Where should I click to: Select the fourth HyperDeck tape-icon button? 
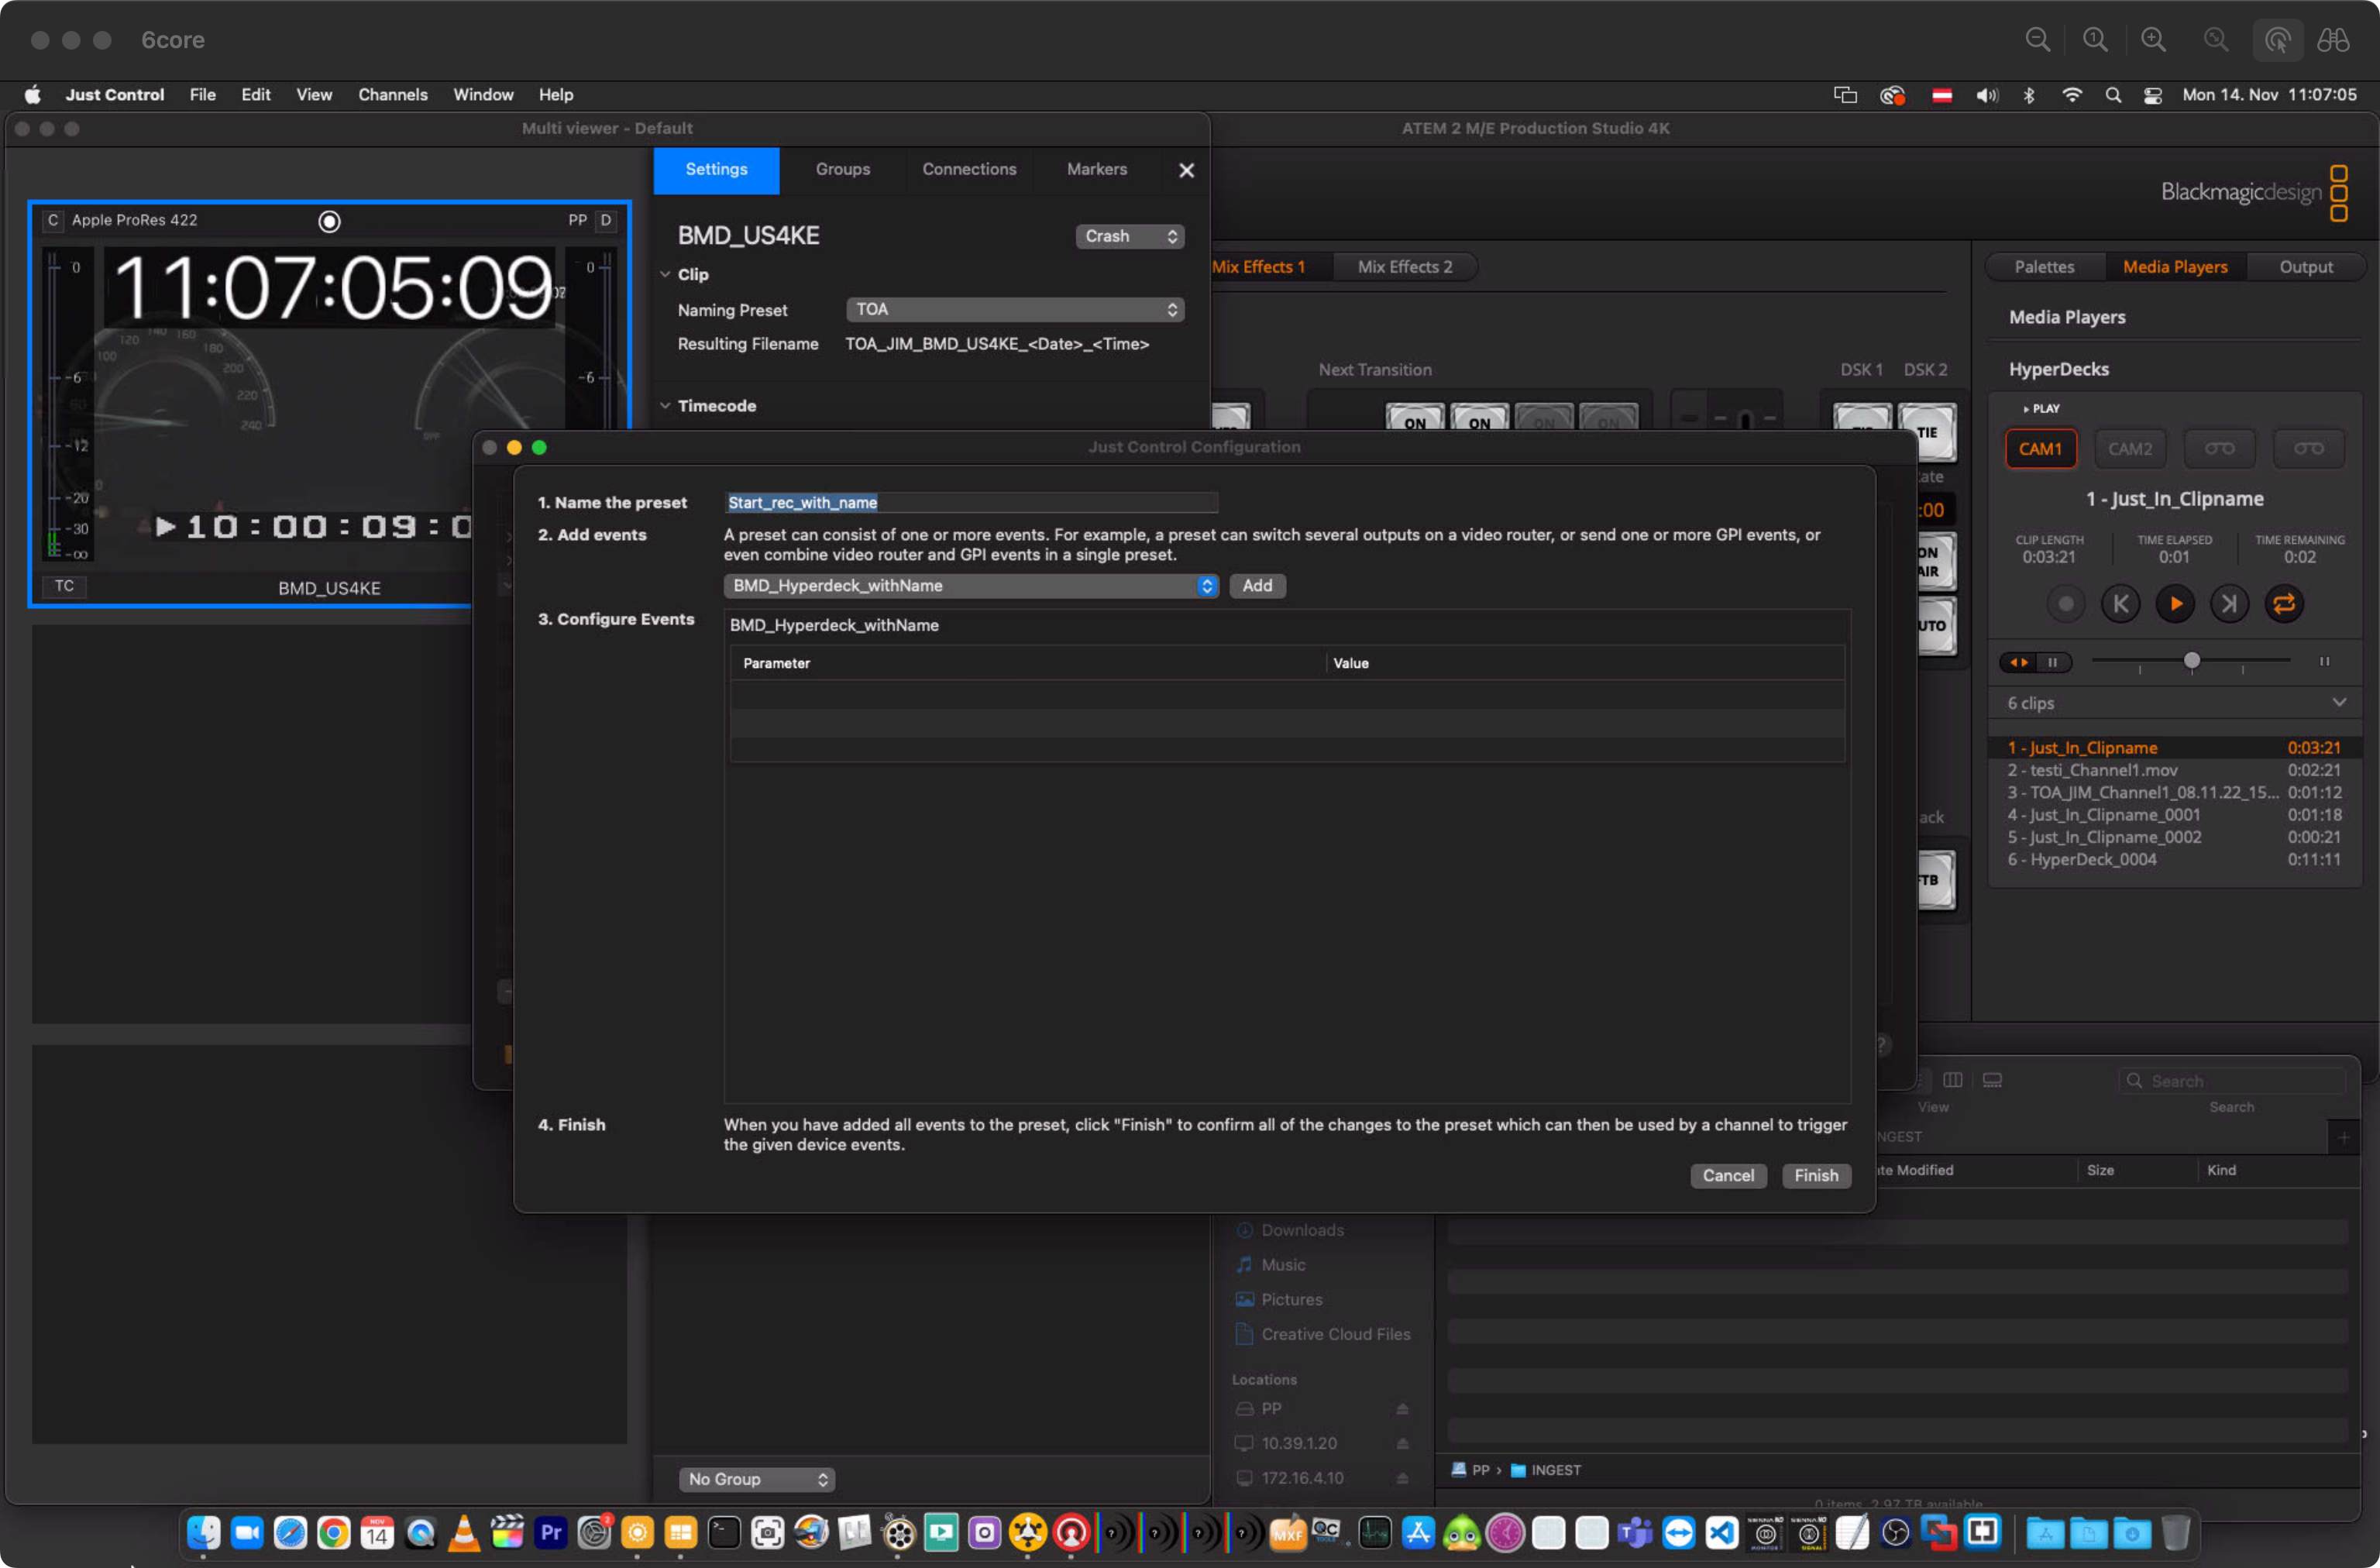[x=2309, y=449]
